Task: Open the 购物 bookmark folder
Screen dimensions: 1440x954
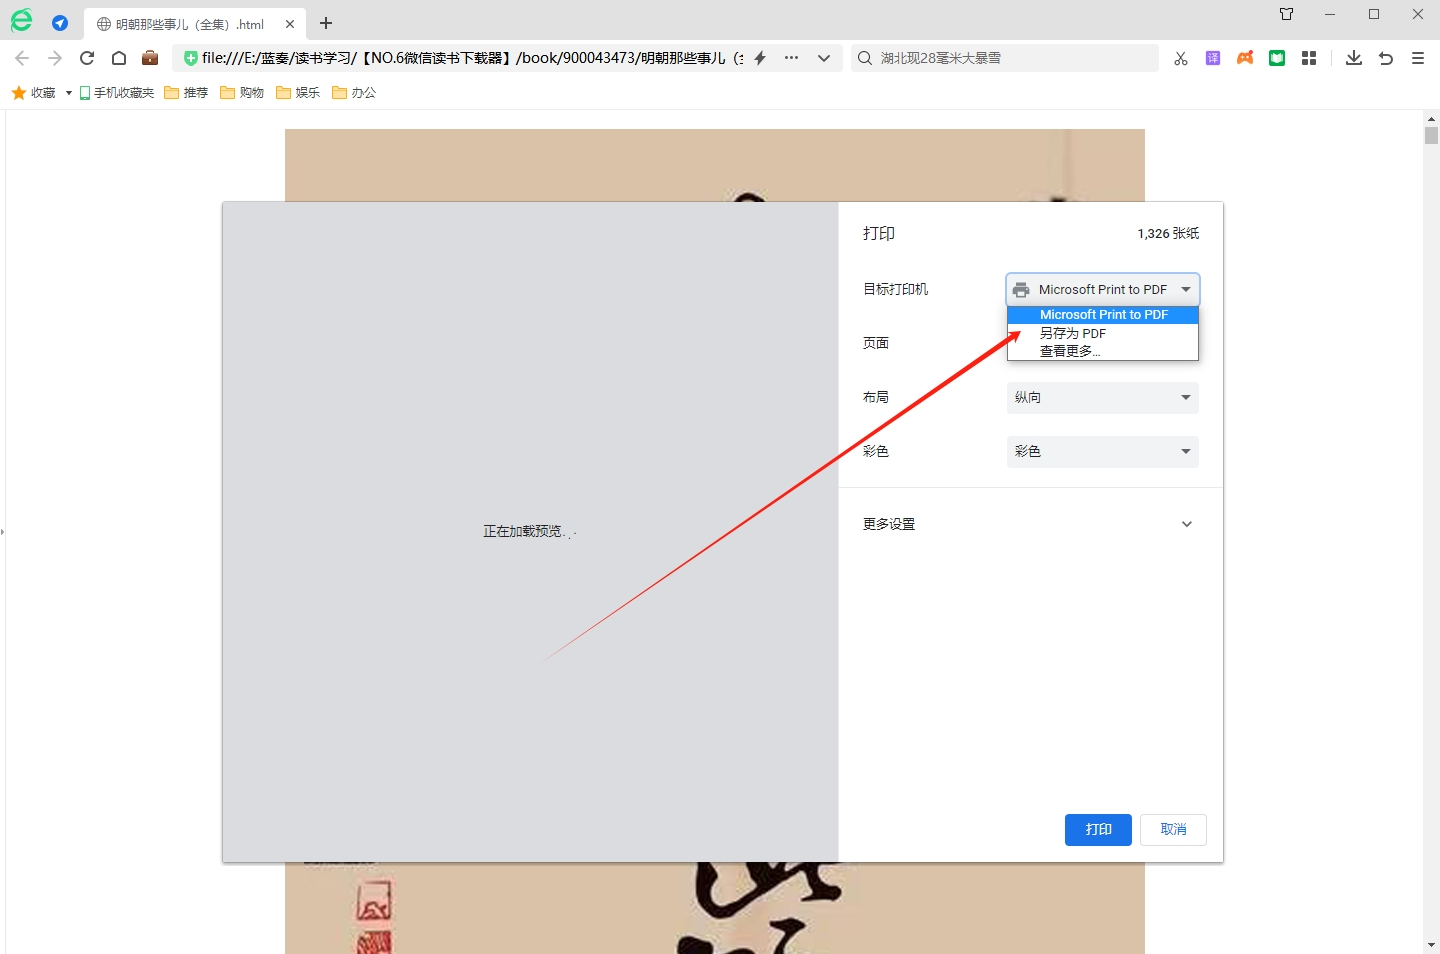Action: pyautogui.click(x=242, y=93)
